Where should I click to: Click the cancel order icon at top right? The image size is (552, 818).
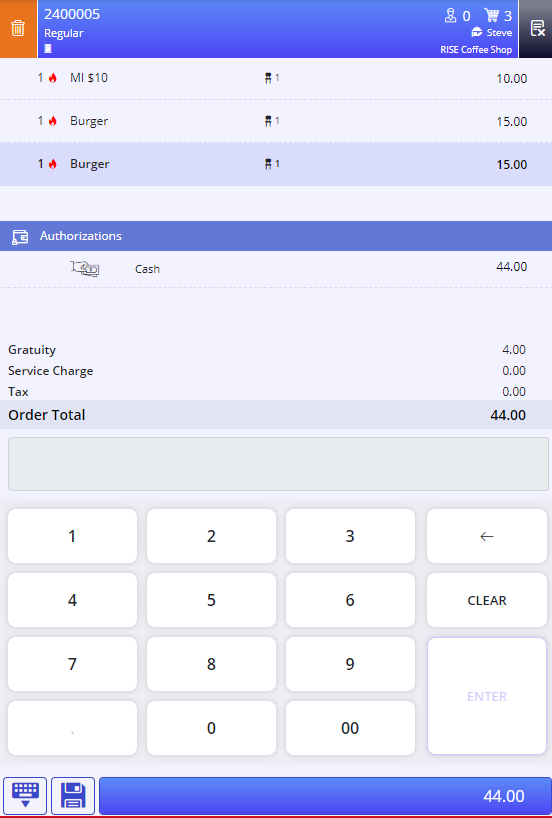click(536, 29)
